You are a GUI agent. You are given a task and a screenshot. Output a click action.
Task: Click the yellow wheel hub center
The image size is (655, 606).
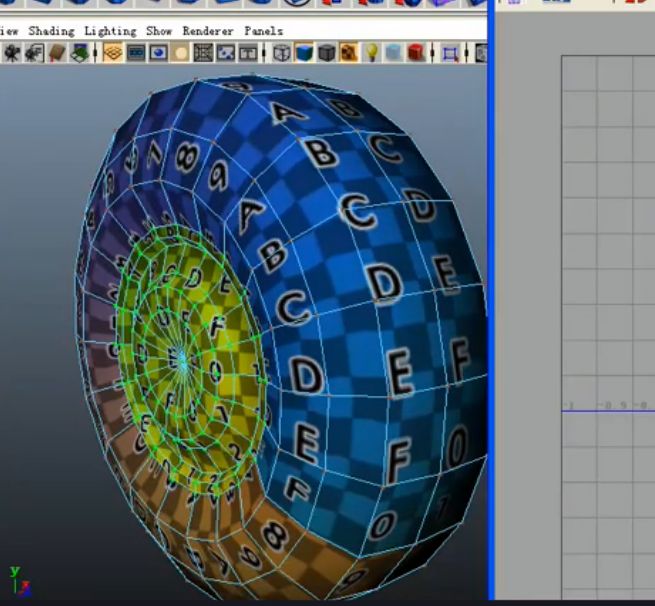point(183,360)
